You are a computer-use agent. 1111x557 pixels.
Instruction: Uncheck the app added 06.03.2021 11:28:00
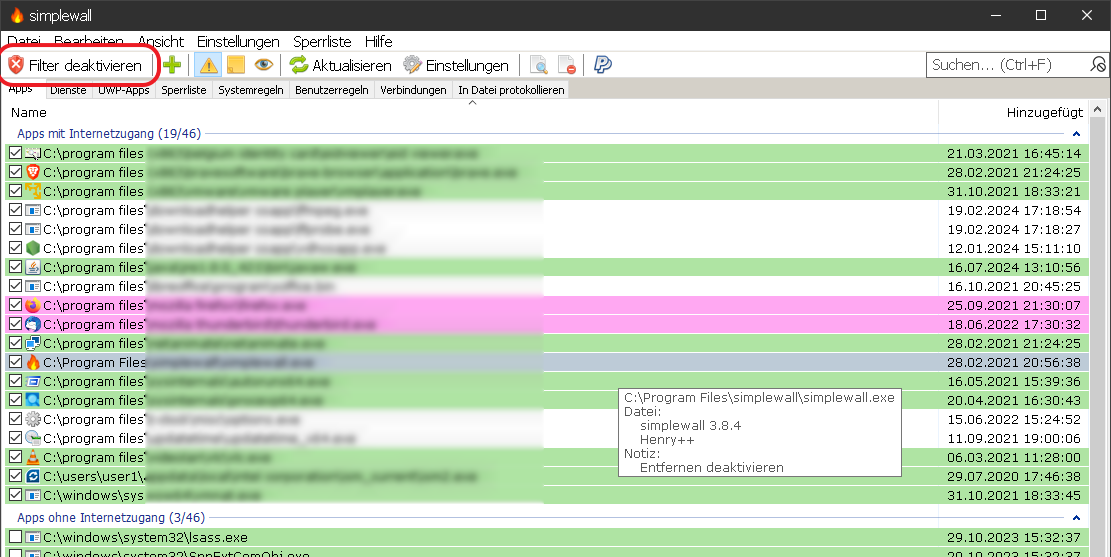point(15,457)
